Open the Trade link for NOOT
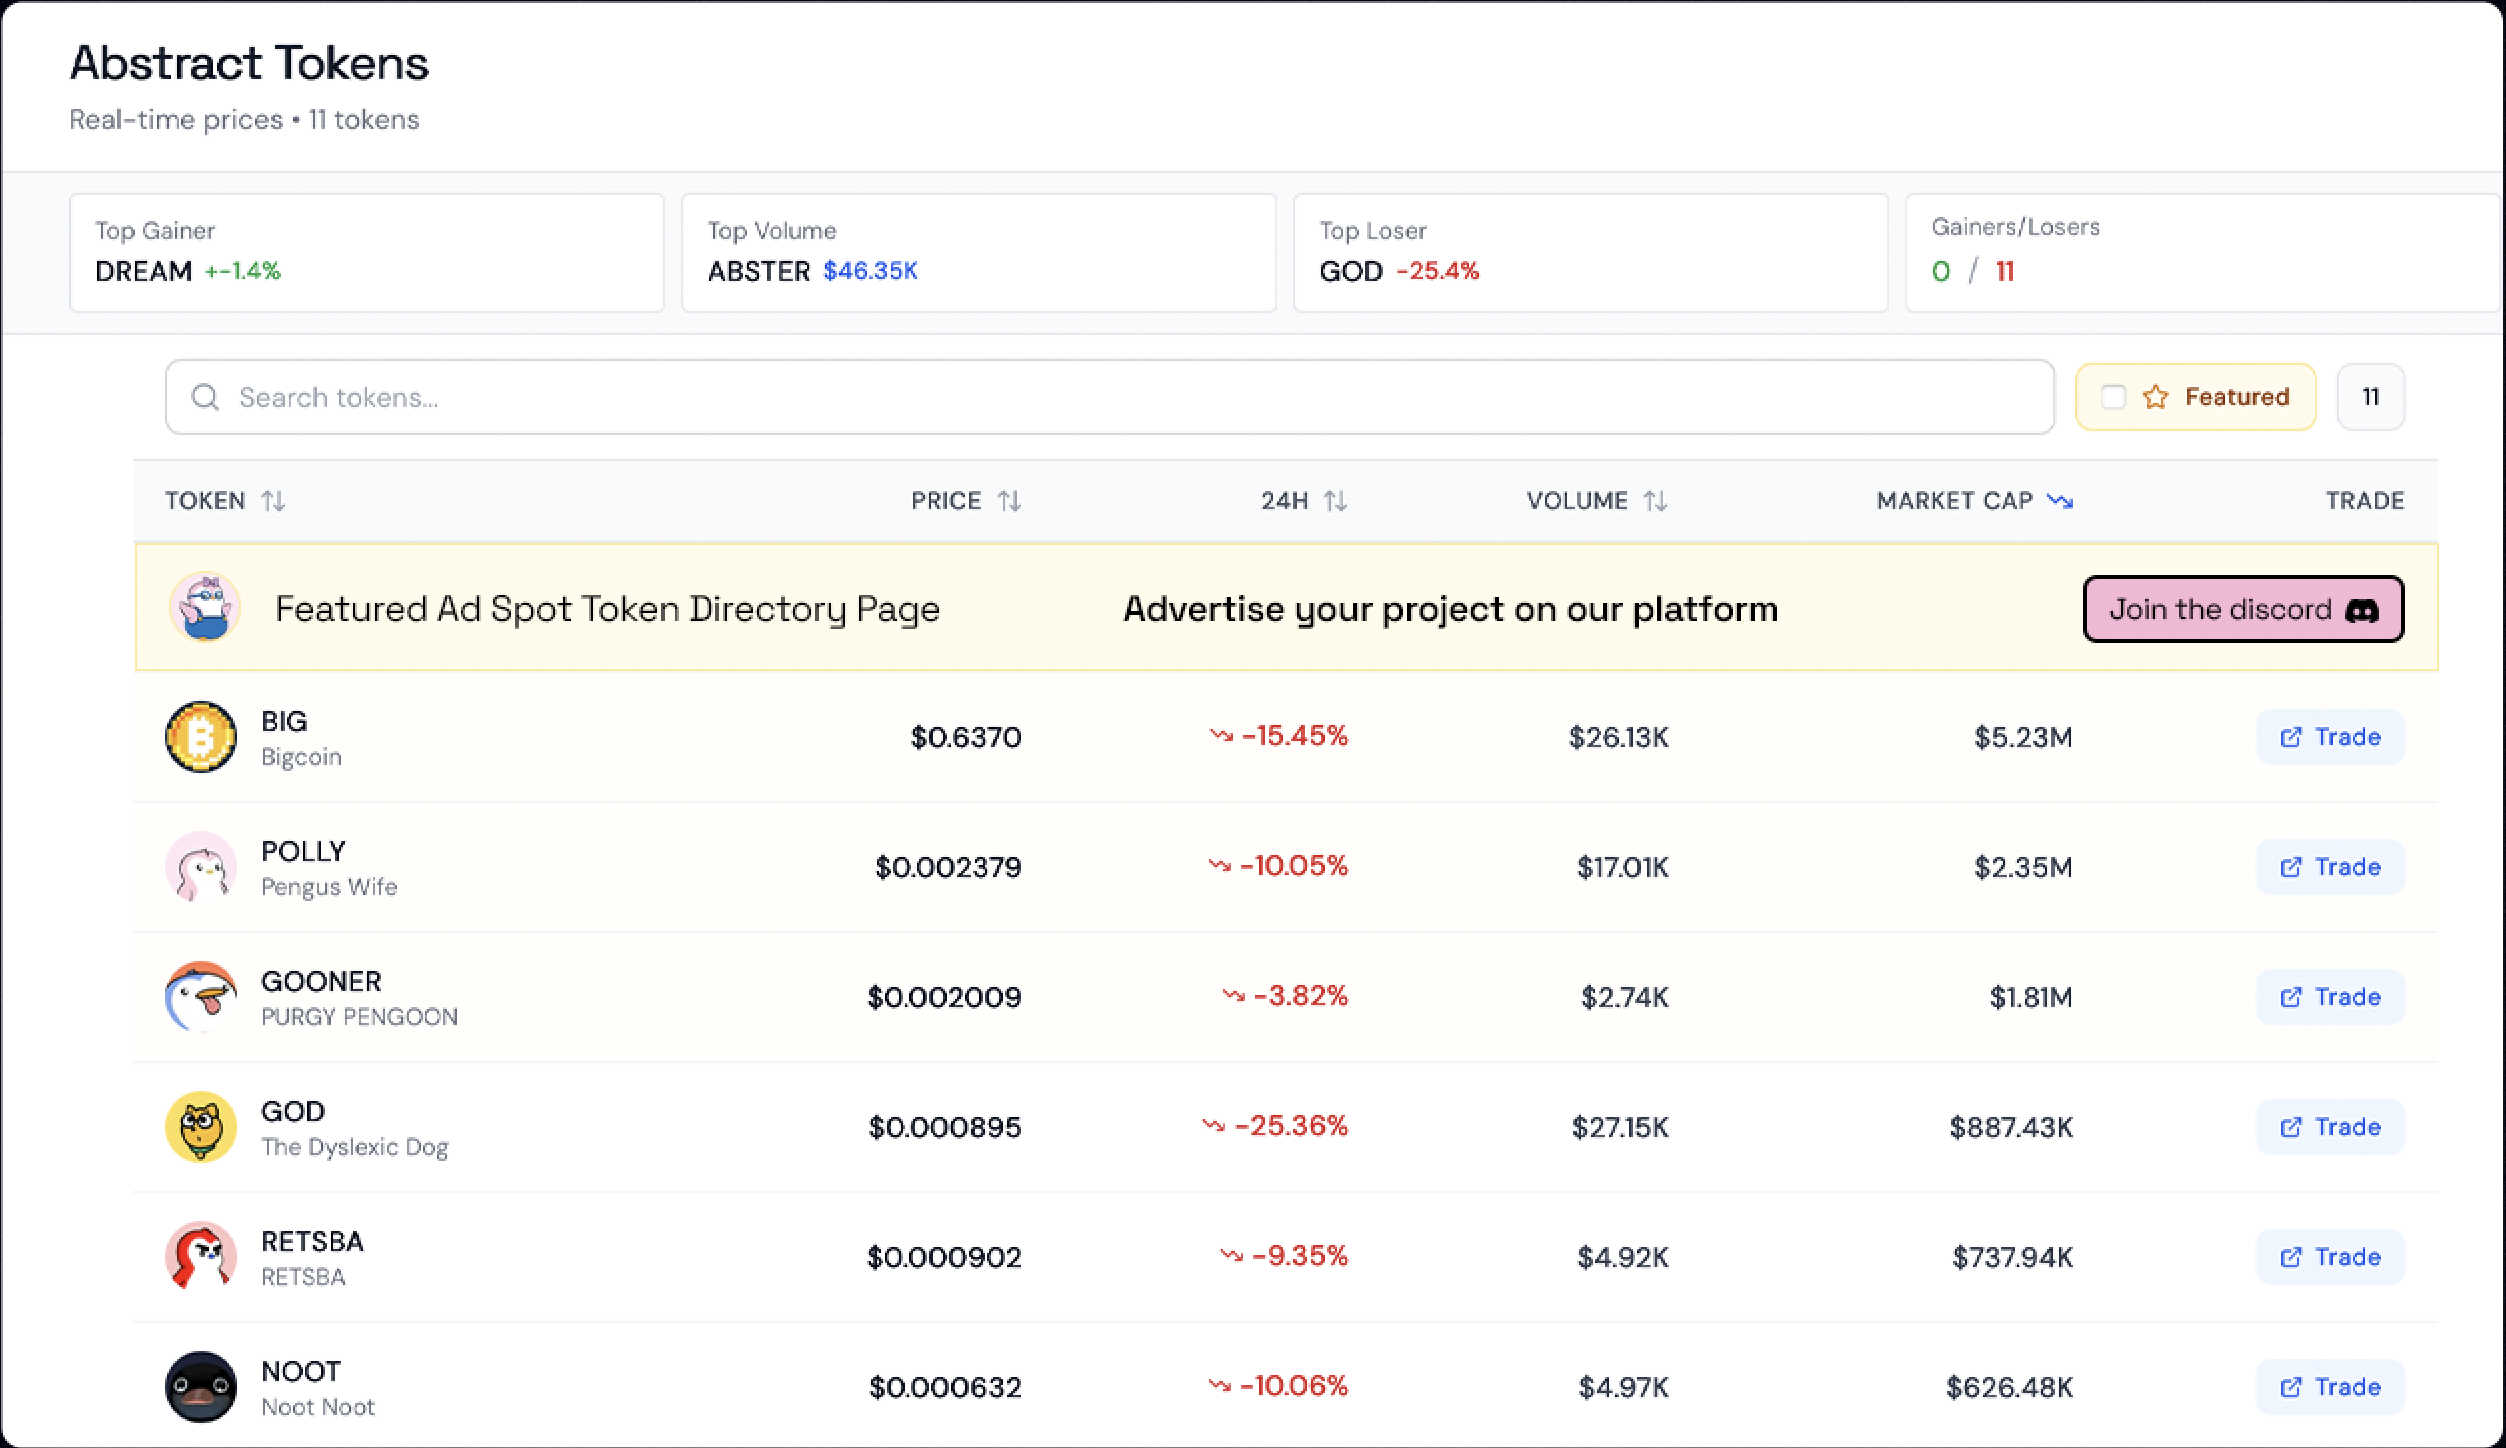This screenshot has width=2506, height=1448. pyautogui.click(x=2330, y=1387)
